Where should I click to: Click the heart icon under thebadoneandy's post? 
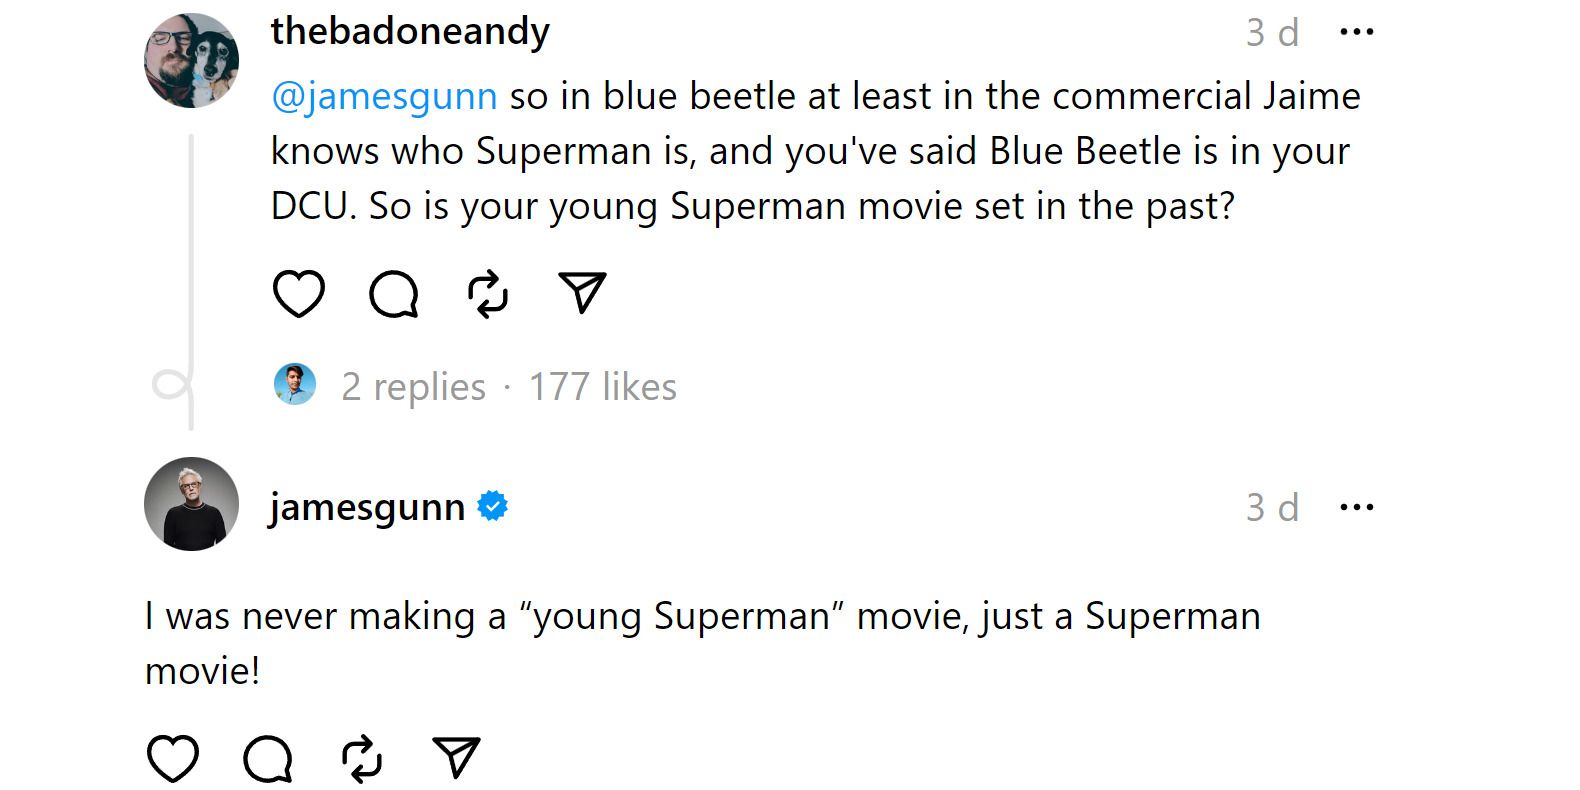click(298, 293)
